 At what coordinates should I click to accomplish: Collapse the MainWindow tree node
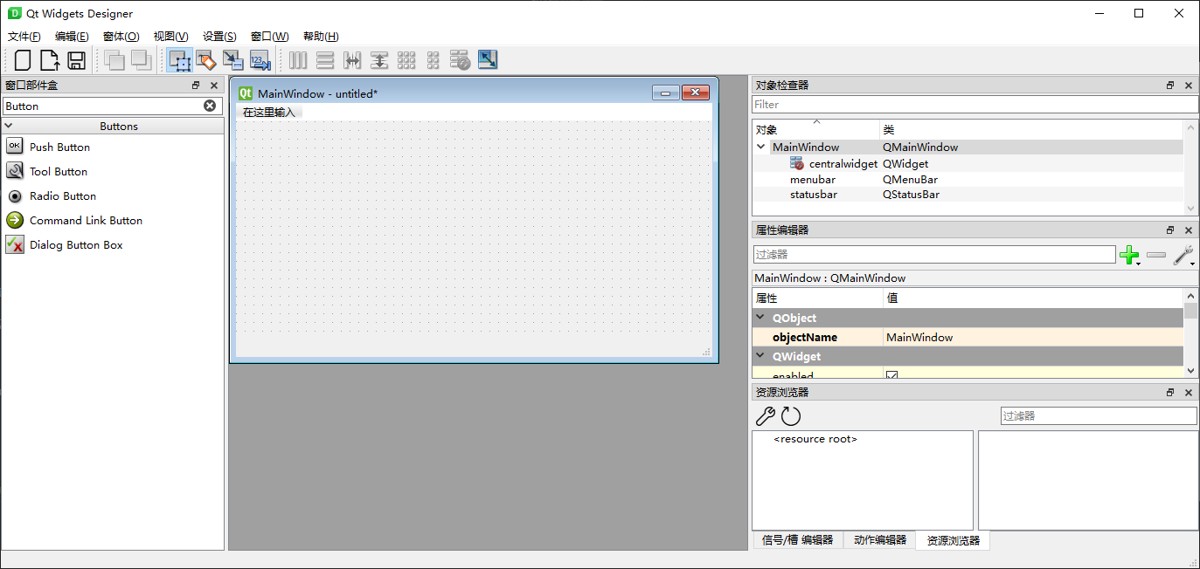click(761, 147)
